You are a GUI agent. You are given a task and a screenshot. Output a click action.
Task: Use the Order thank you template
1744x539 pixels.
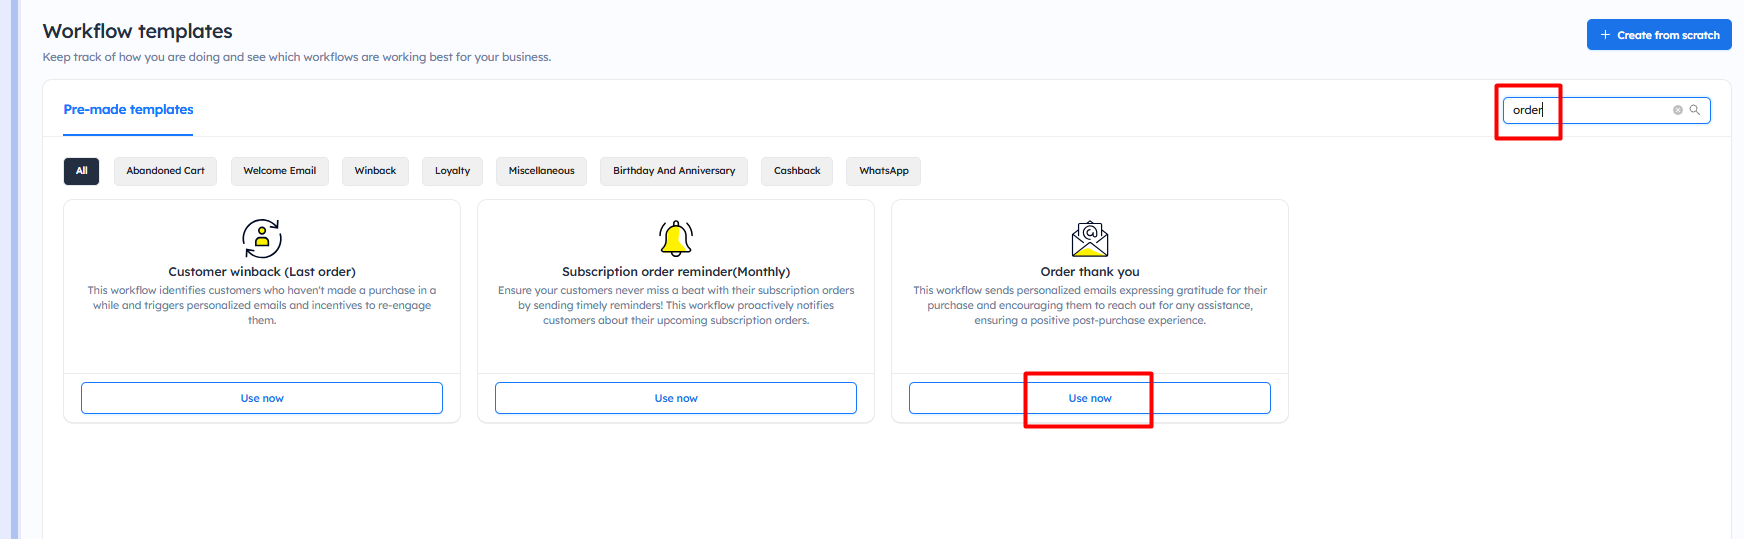(1089, 398)
